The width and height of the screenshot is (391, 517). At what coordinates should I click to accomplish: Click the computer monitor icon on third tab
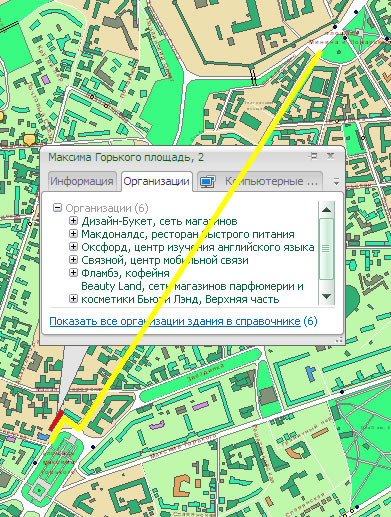point(207,182)
